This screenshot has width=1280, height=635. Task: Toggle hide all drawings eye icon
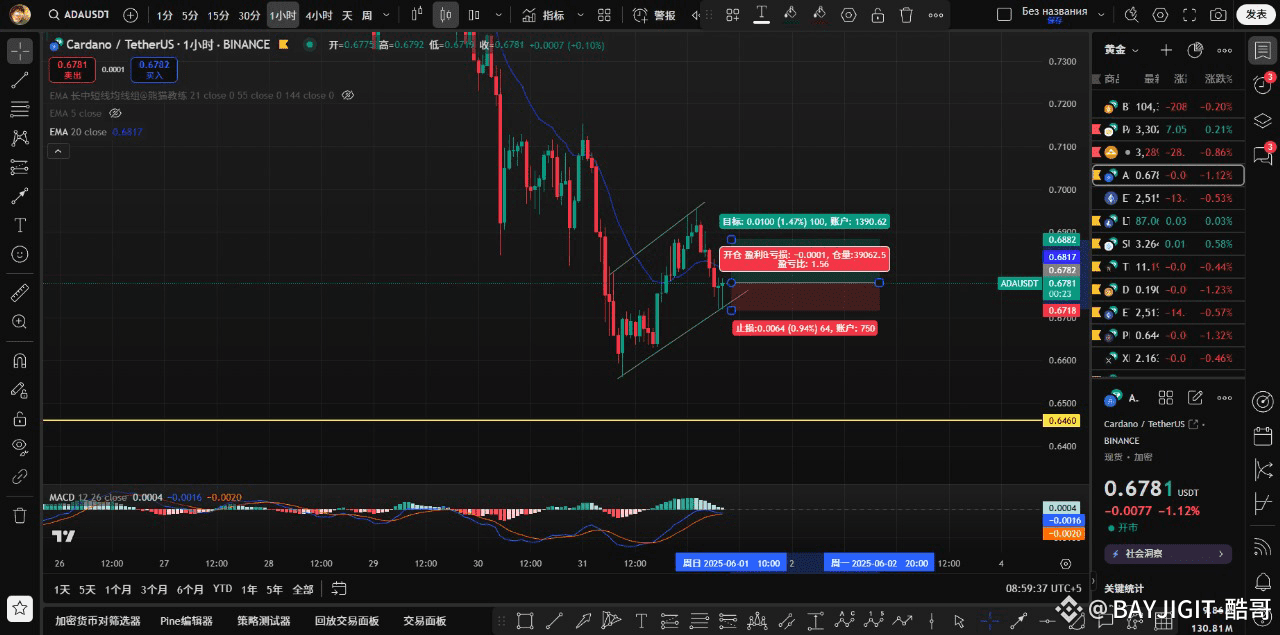(20, 447)
